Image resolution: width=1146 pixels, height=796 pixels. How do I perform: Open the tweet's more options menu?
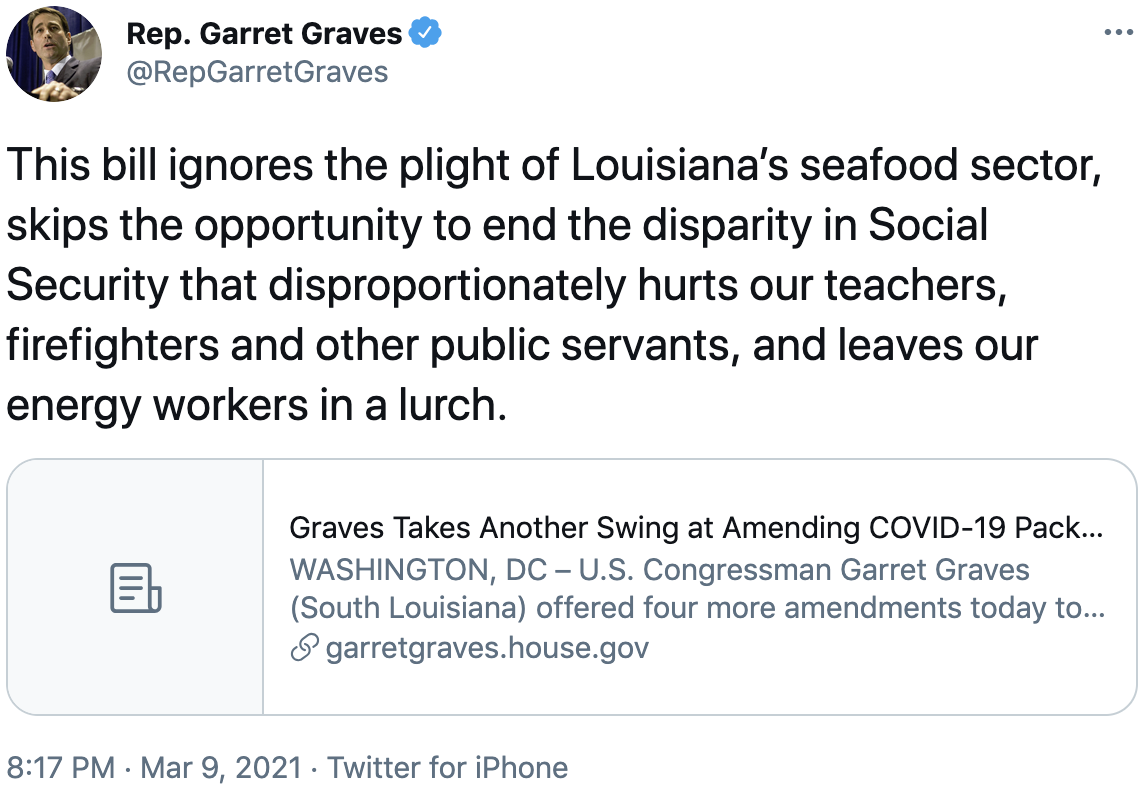pos(1118,33)
